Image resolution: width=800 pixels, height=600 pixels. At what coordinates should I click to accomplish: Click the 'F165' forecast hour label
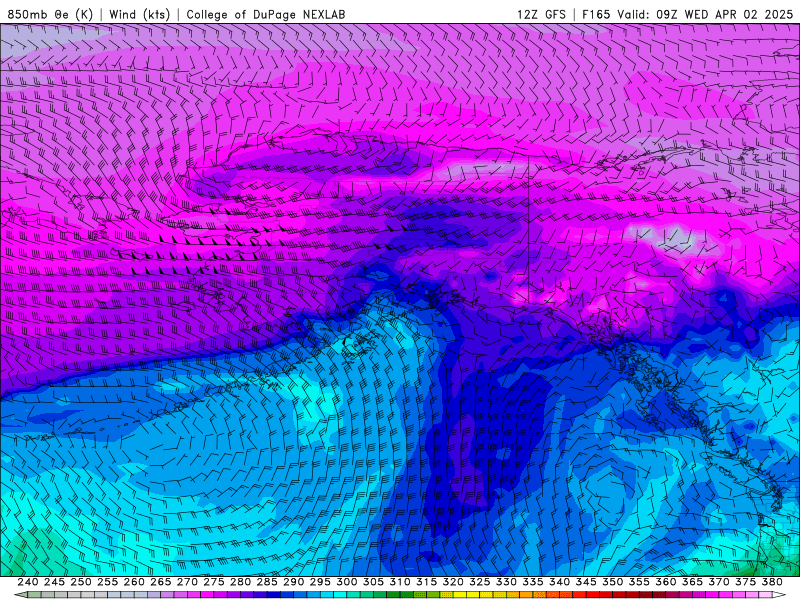[596, 14]
